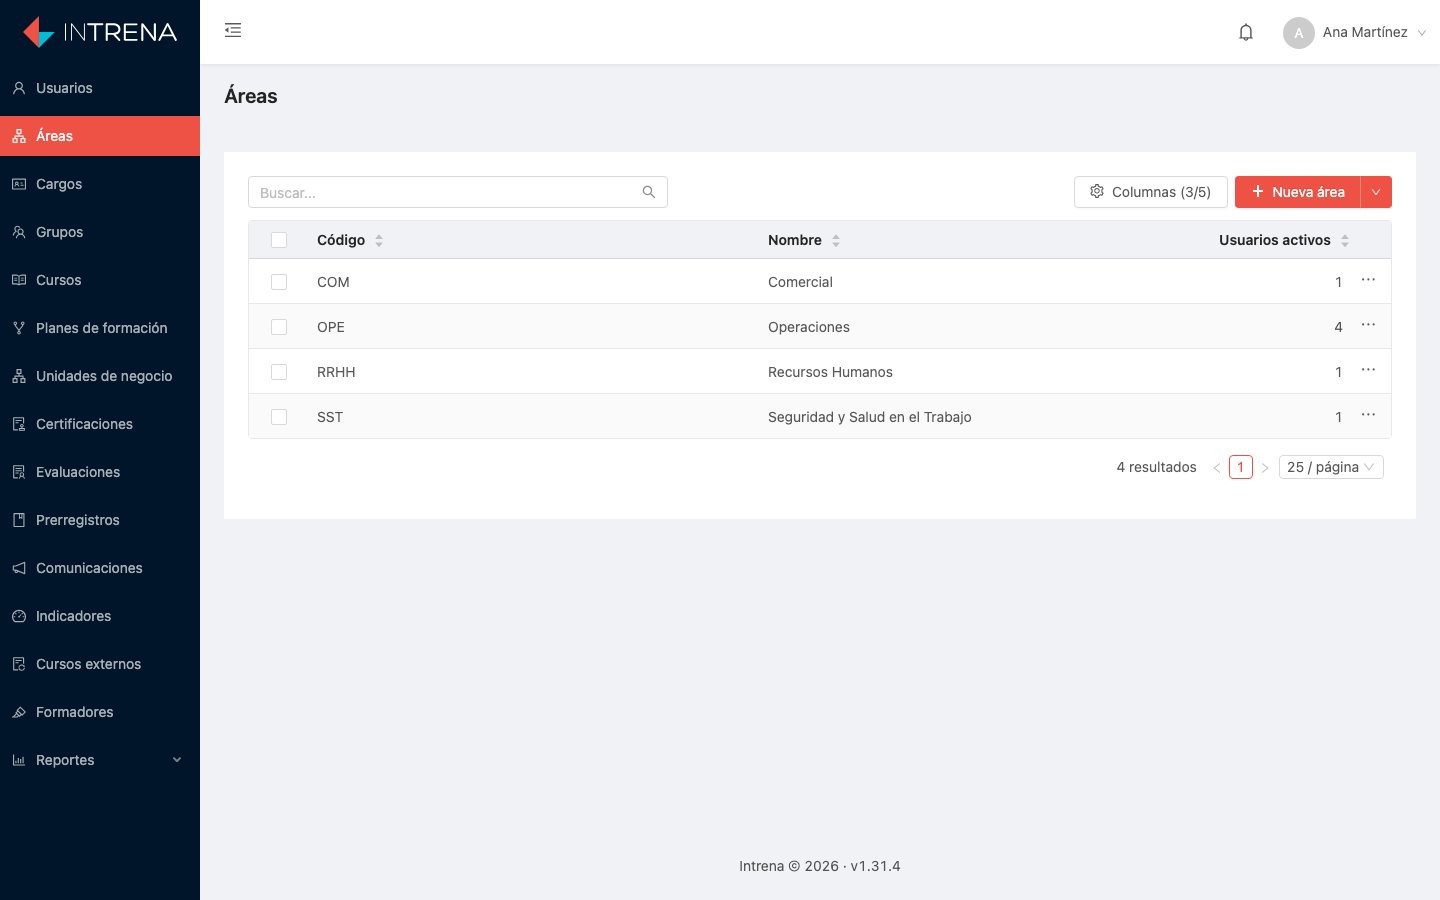Open Cursos in the sidebar

(100, 280)
